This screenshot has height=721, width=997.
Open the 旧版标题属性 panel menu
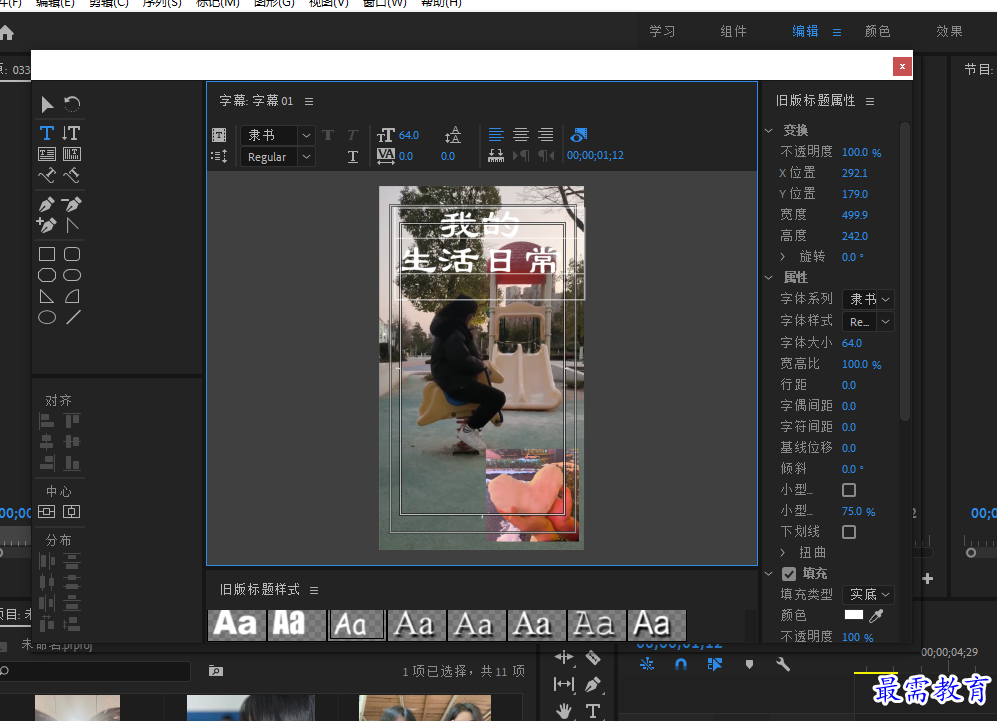870,102
